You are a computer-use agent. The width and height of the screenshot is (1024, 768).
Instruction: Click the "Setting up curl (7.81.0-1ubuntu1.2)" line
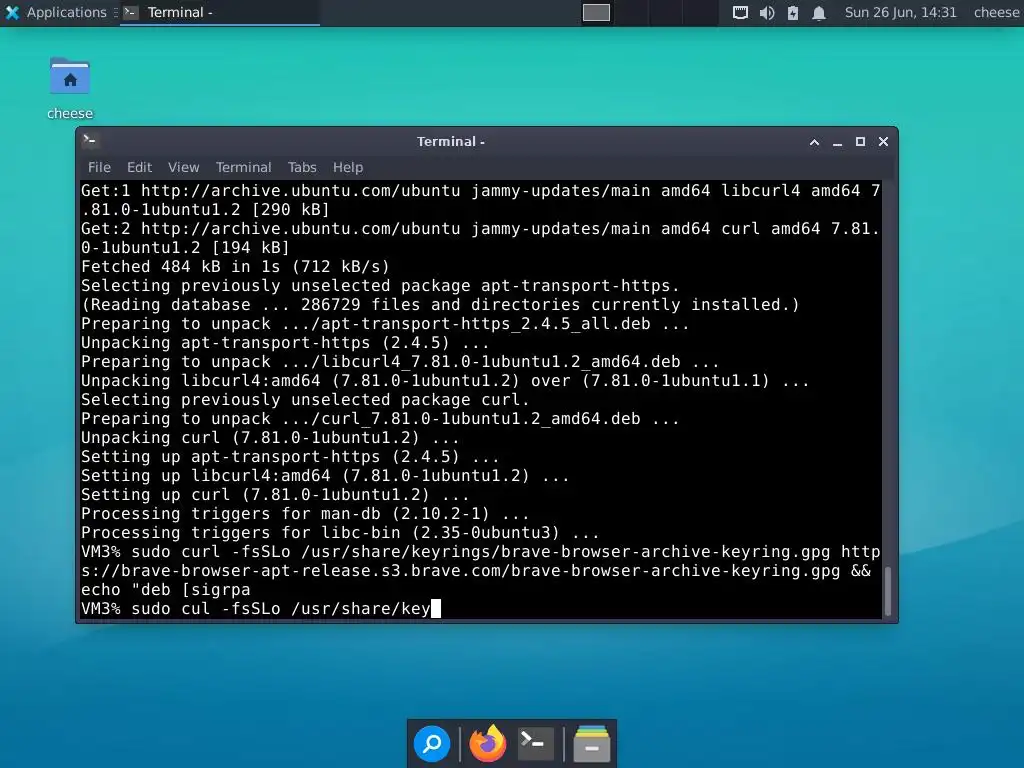click(x=275, y=495)
